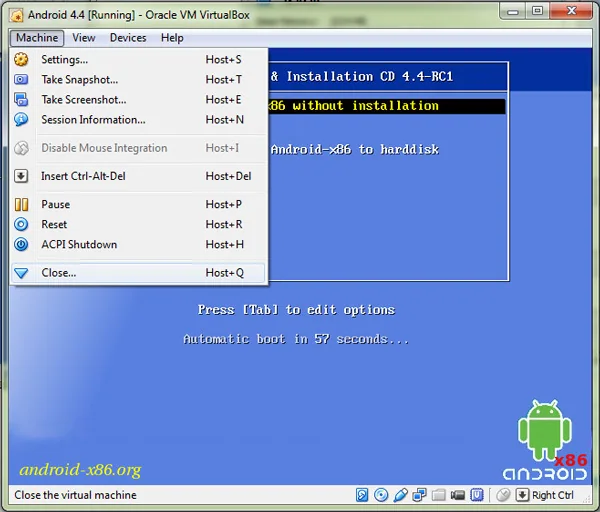This screenshot has height=512, width=600.
Task: Select highlighted 'without installation' boot entry
Action: coord(386,106)
